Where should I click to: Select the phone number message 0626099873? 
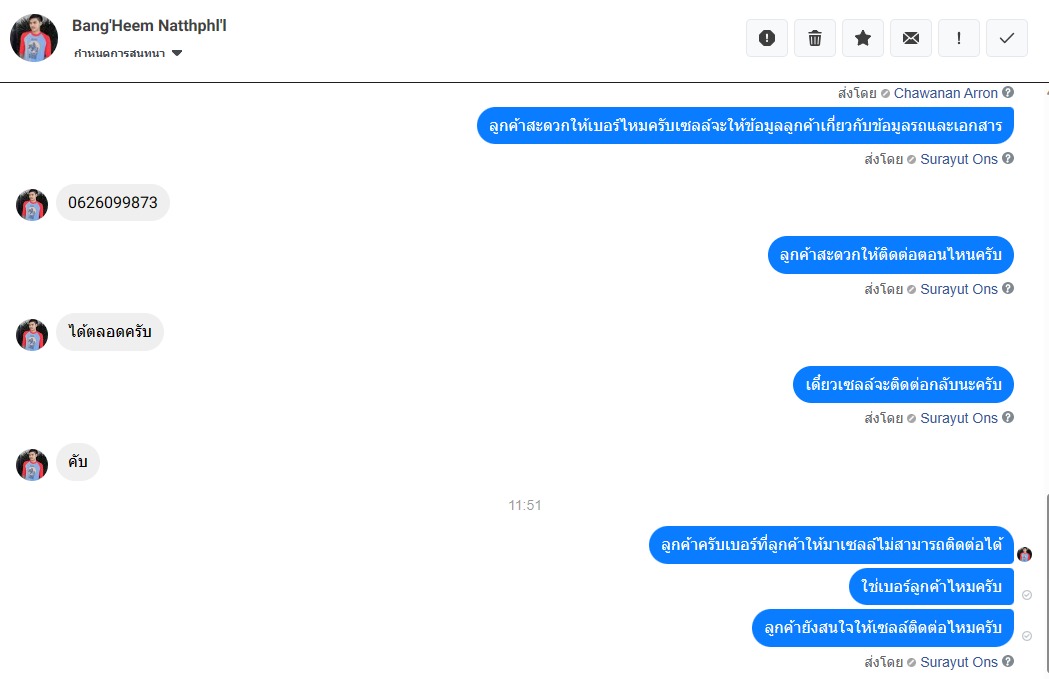pos(112,202)
